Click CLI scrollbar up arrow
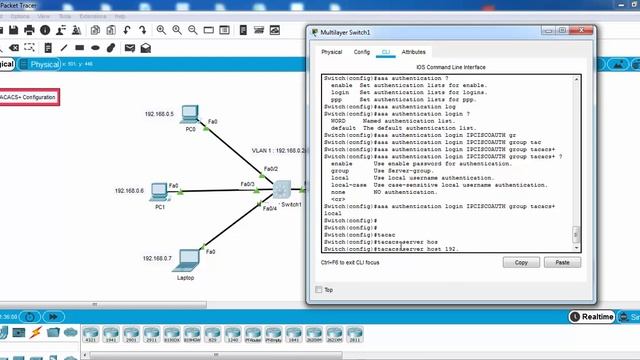Viewport: 640px width, 360px height. point(576,79)
